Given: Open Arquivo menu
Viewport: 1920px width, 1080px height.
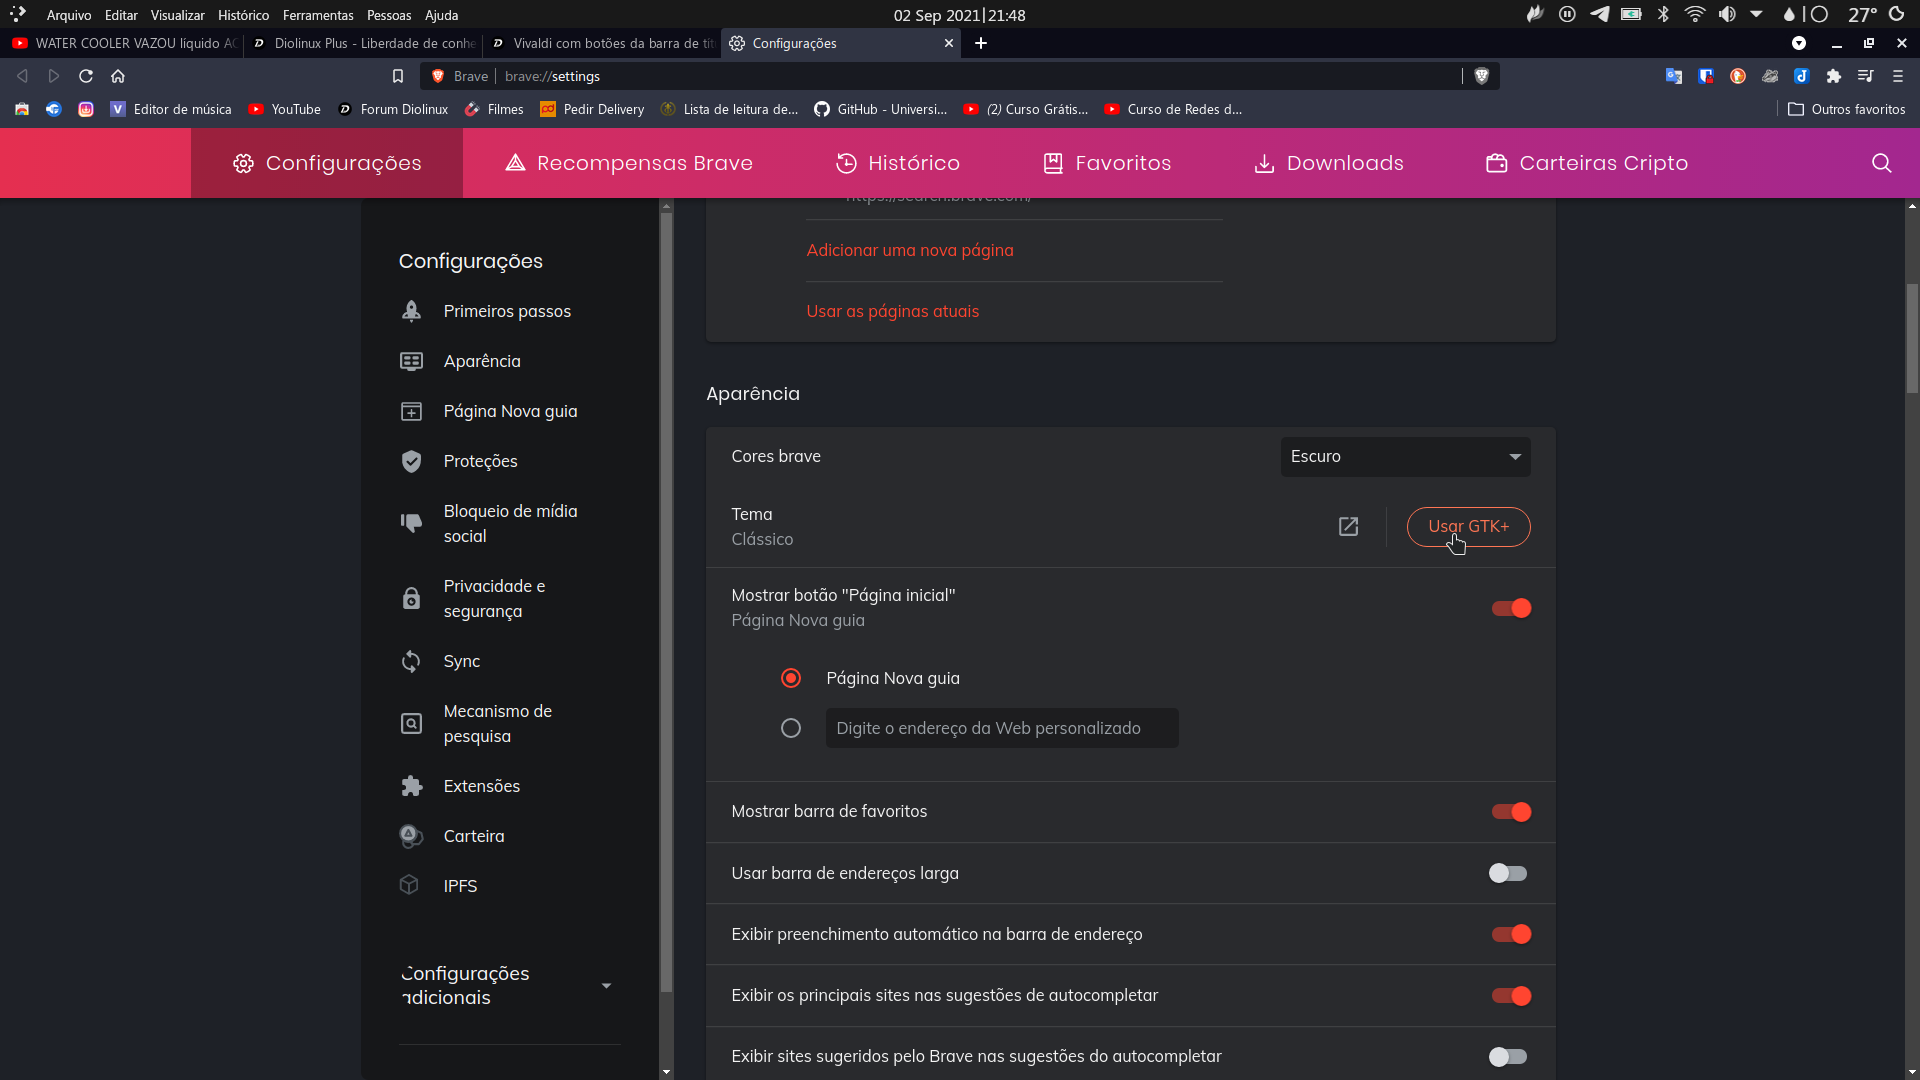Looking at the screenshot, I should 69,15.
